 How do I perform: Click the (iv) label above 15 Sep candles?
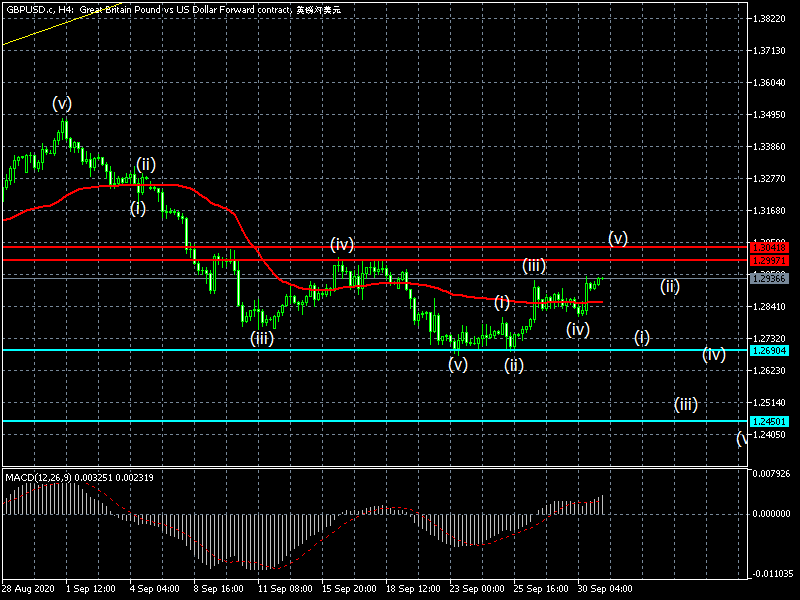(x=343, y=244)
